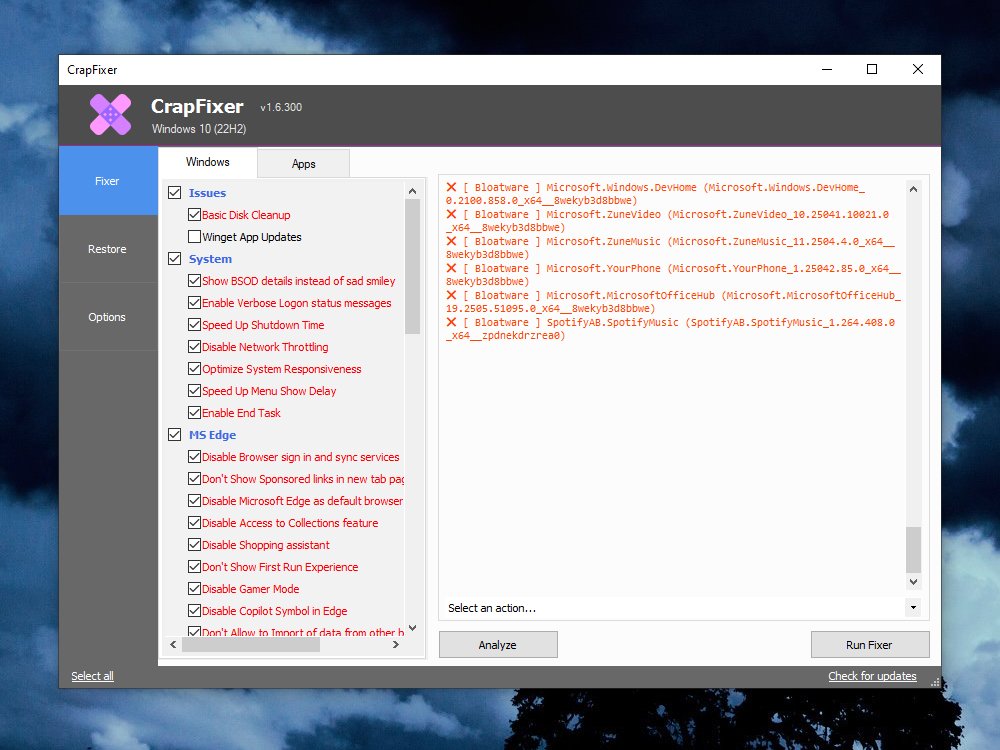Click the Run Fixer button

click(x=870, y=645)
